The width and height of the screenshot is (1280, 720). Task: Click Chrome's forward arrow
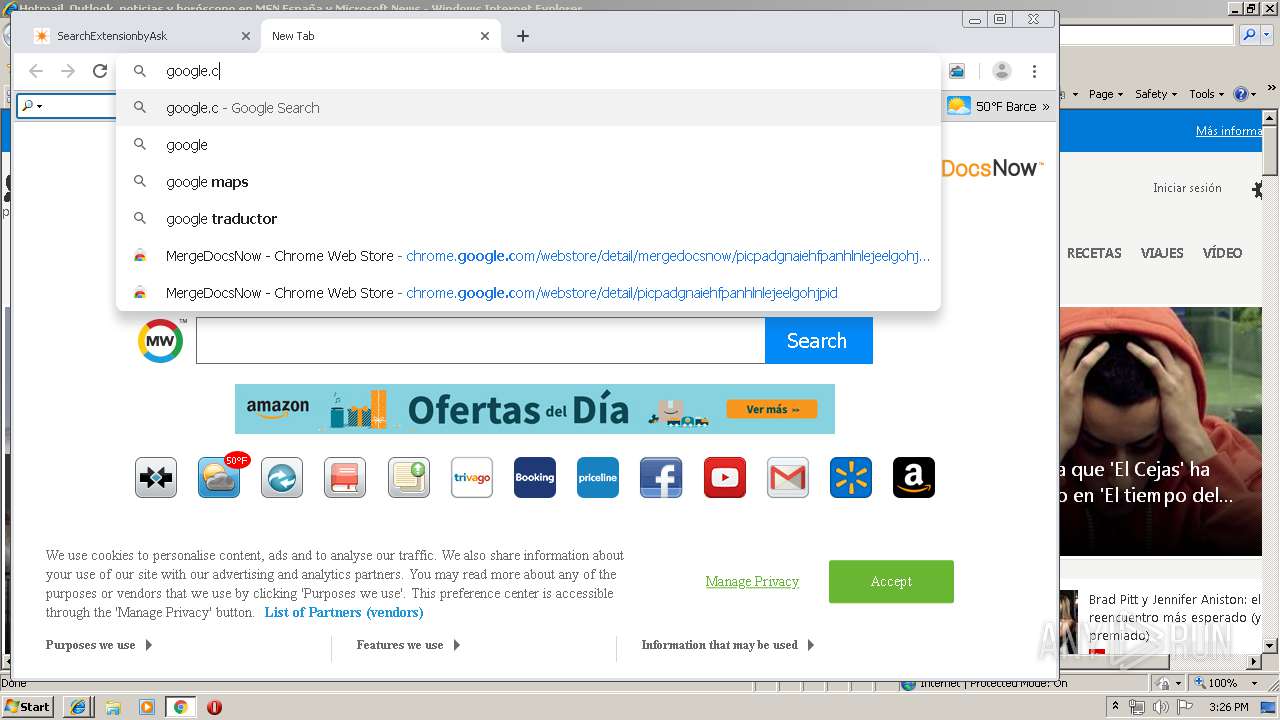click(68, 71)
